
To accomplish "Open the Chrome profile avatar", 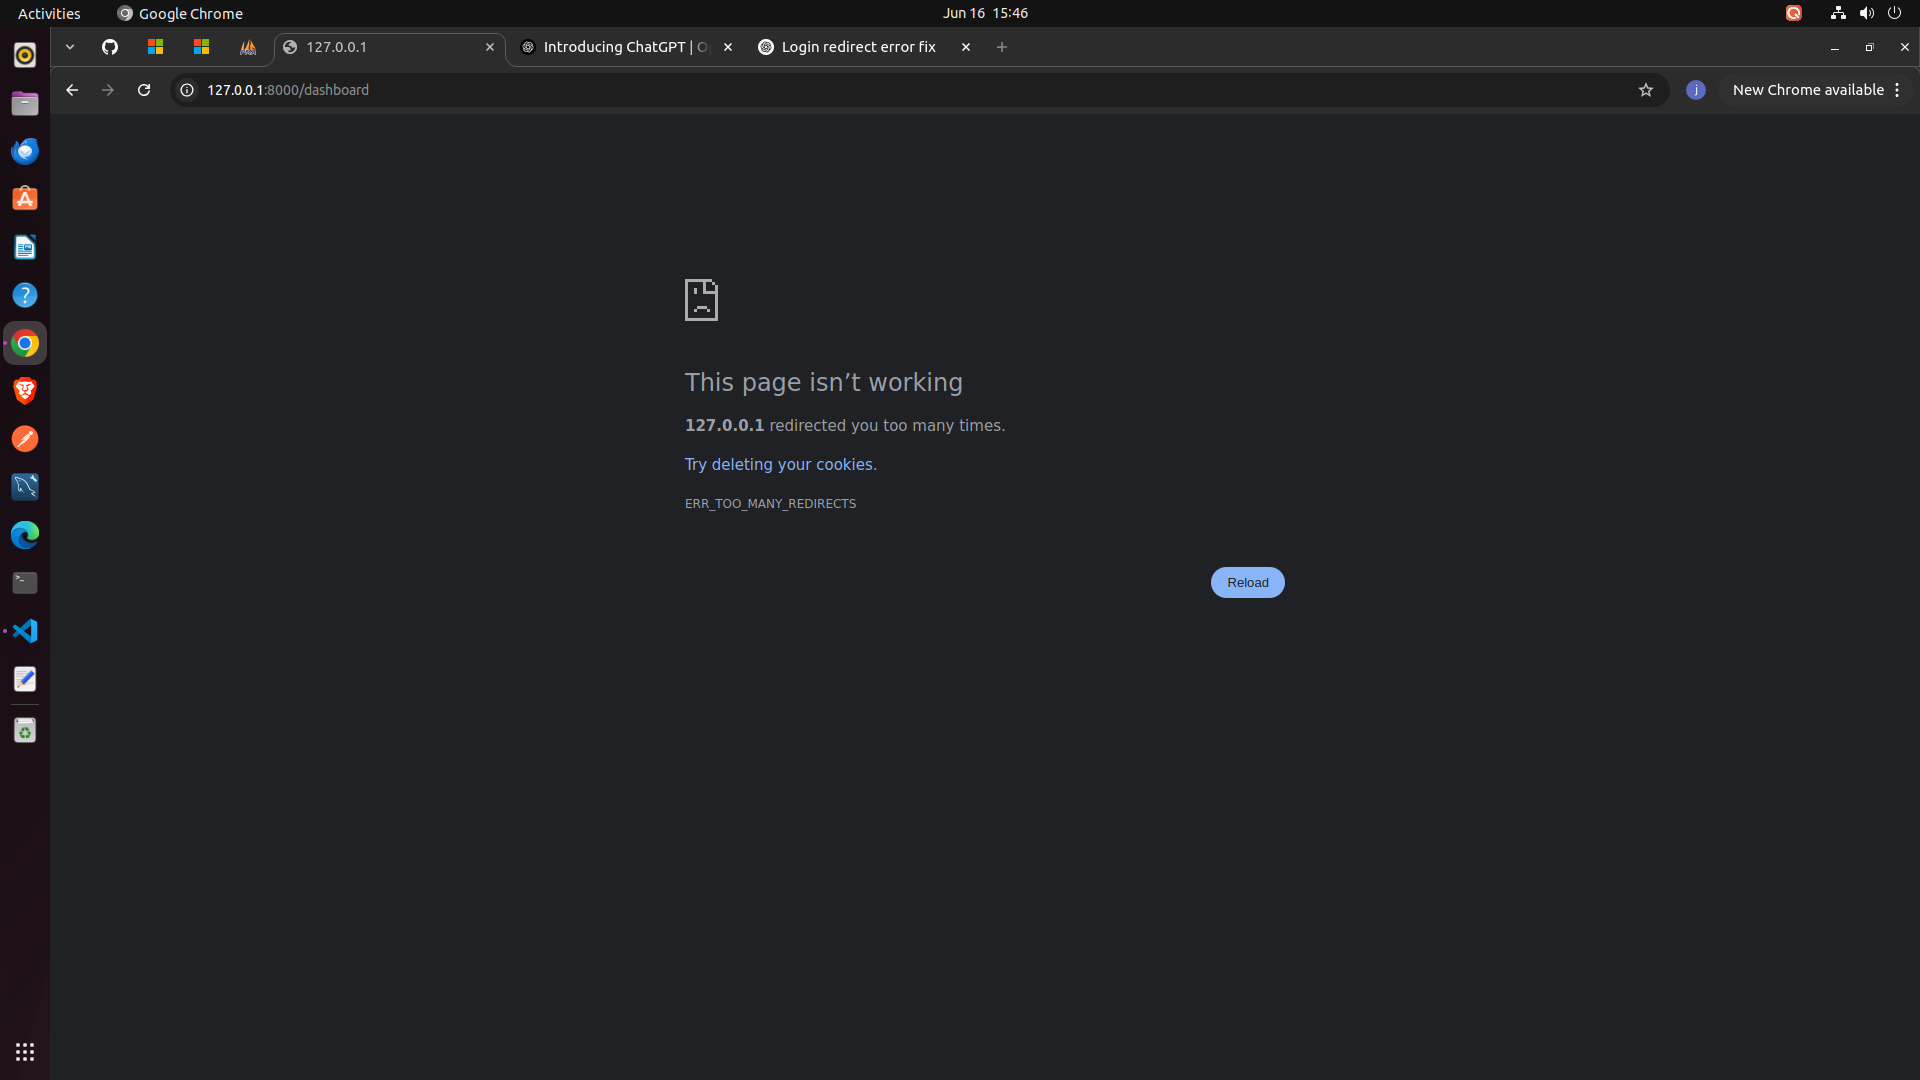I will pos(1695,90).
